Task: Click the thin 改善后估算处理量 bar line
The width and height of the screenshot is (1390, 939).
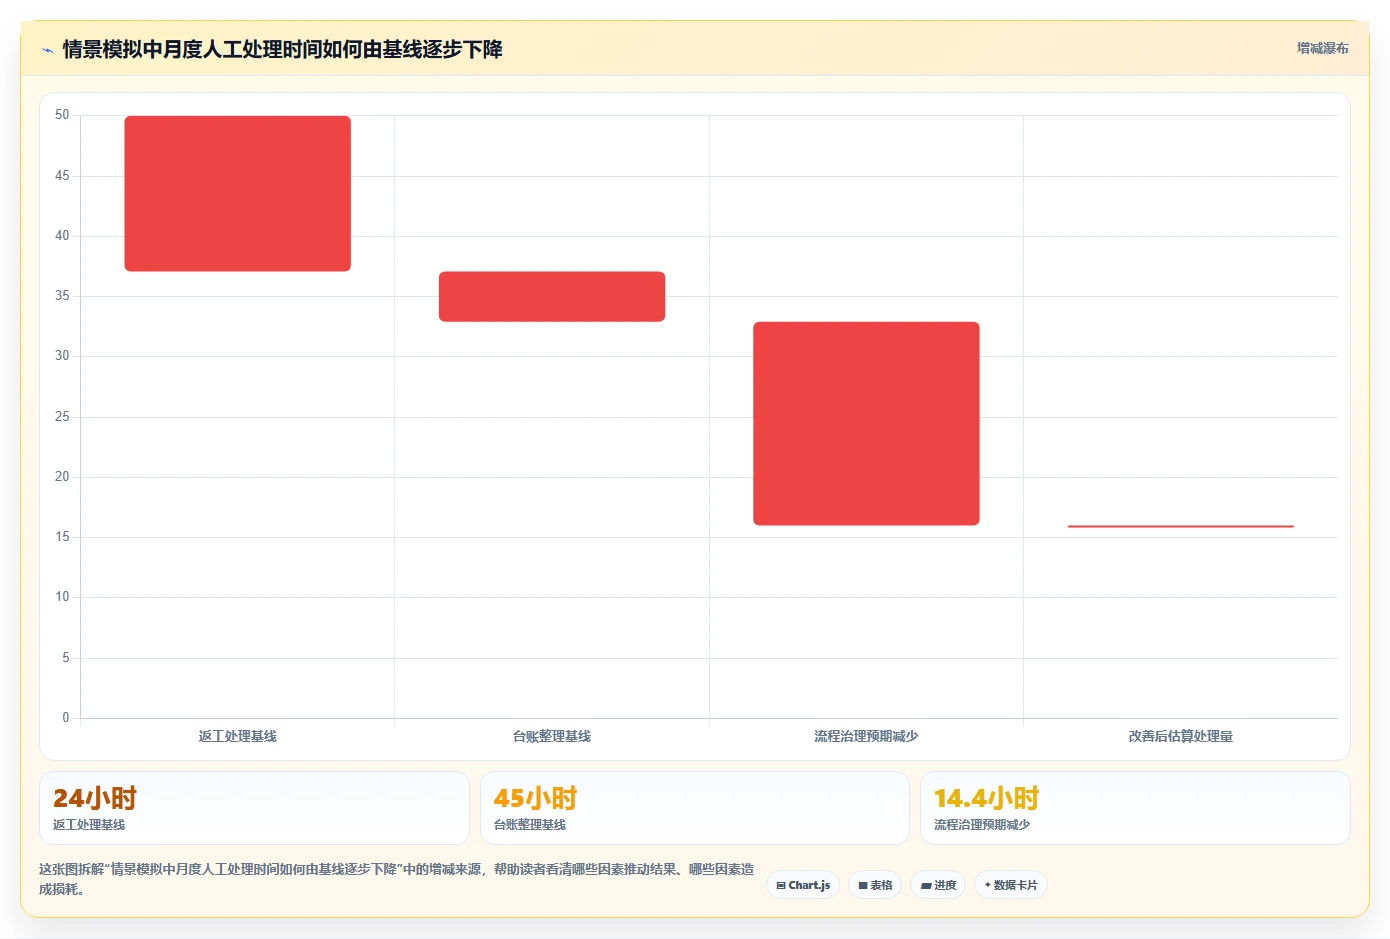Action: click(x=1180, y=526)
